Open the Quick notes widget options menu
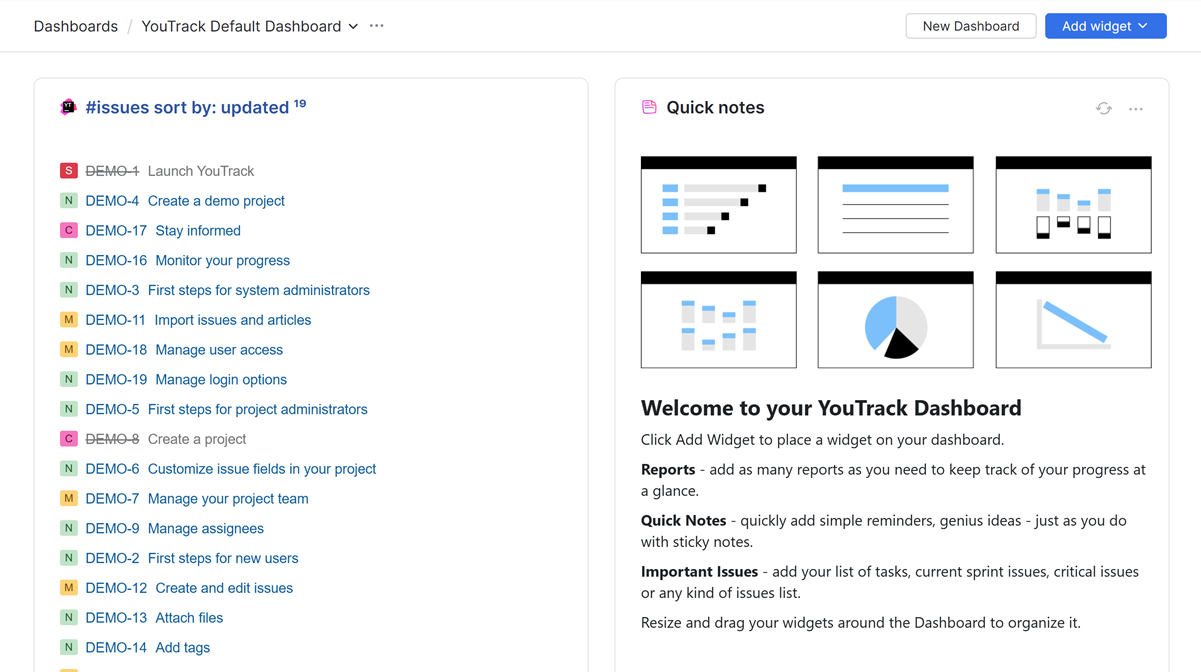Image resolution: width=1201 pixels, height=672 pixels. coord(1136,108)
